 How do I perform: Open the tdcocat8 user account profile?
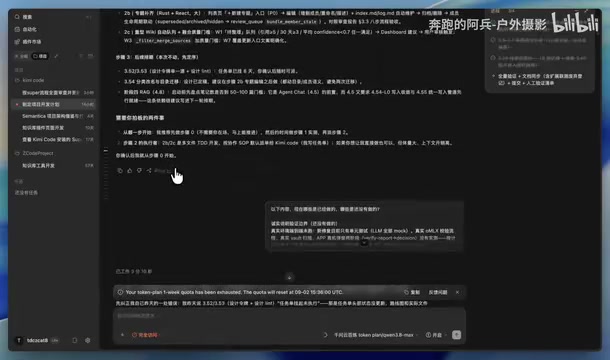click(x=37, y=340)
